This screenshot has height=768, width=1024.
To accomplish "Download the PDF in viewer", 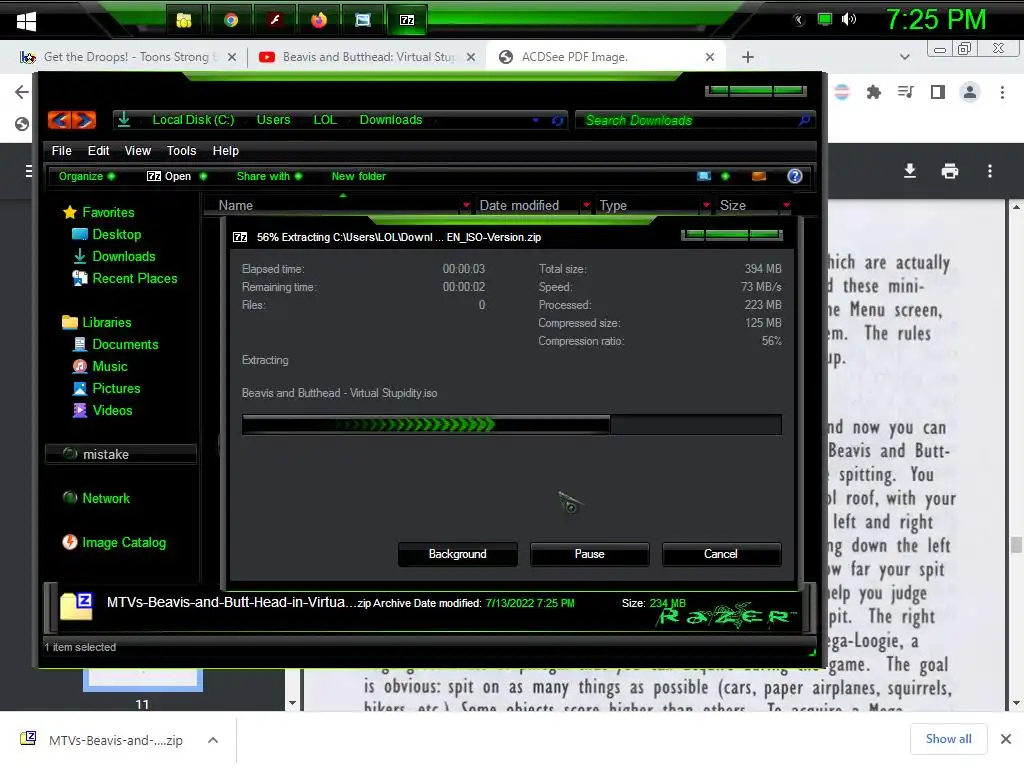I will [909, 171].
